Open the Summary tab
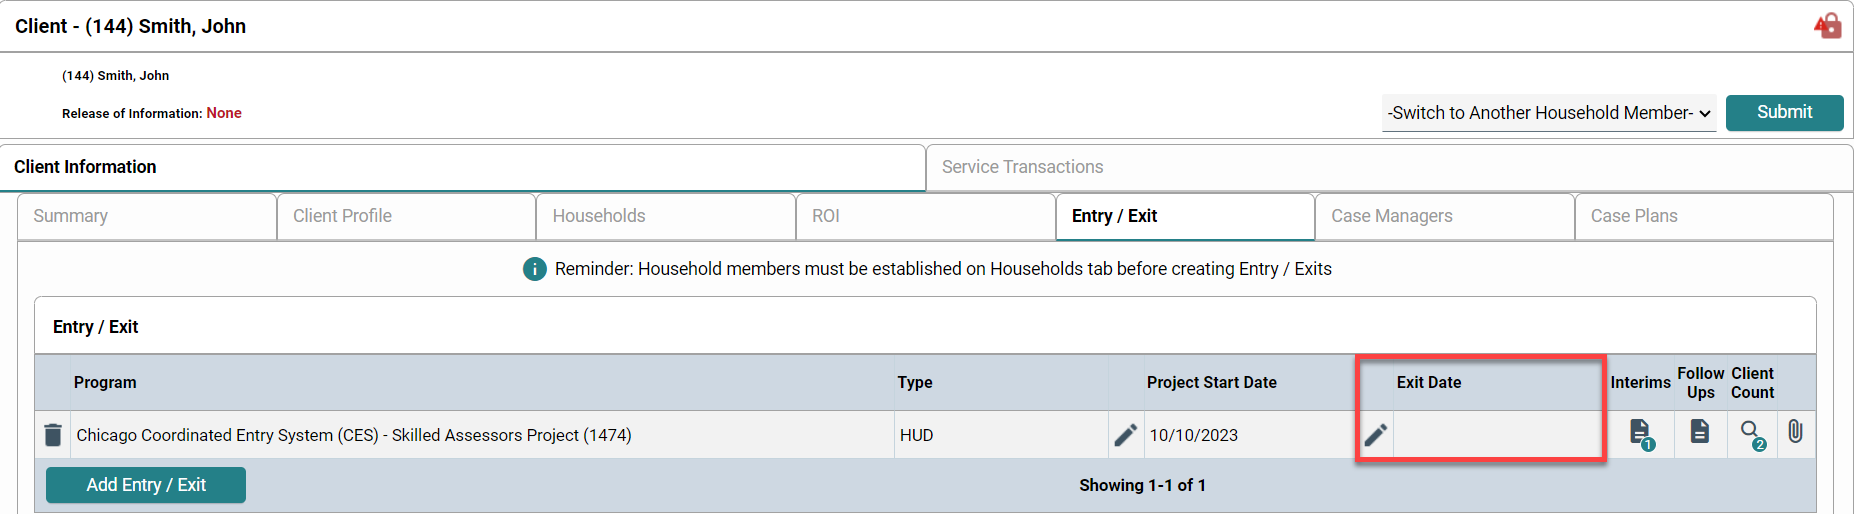Viewport: 1854px width, 514px height. (71, 216)
